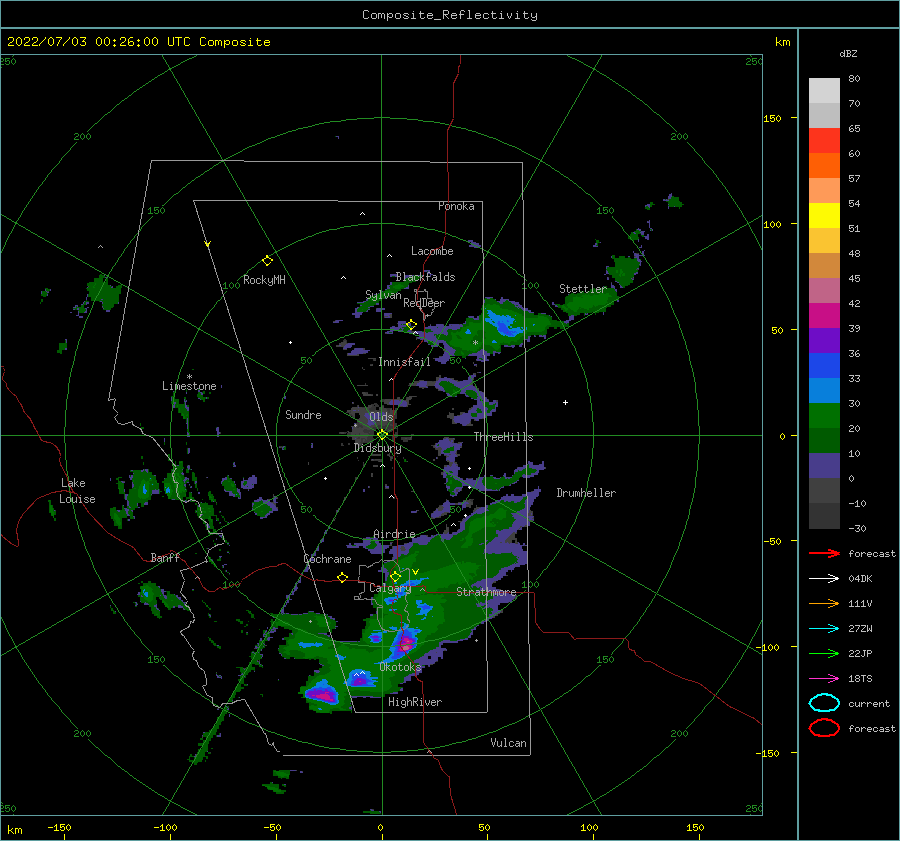Click the green 22JP arrow in legend

(x=824, y=653)
